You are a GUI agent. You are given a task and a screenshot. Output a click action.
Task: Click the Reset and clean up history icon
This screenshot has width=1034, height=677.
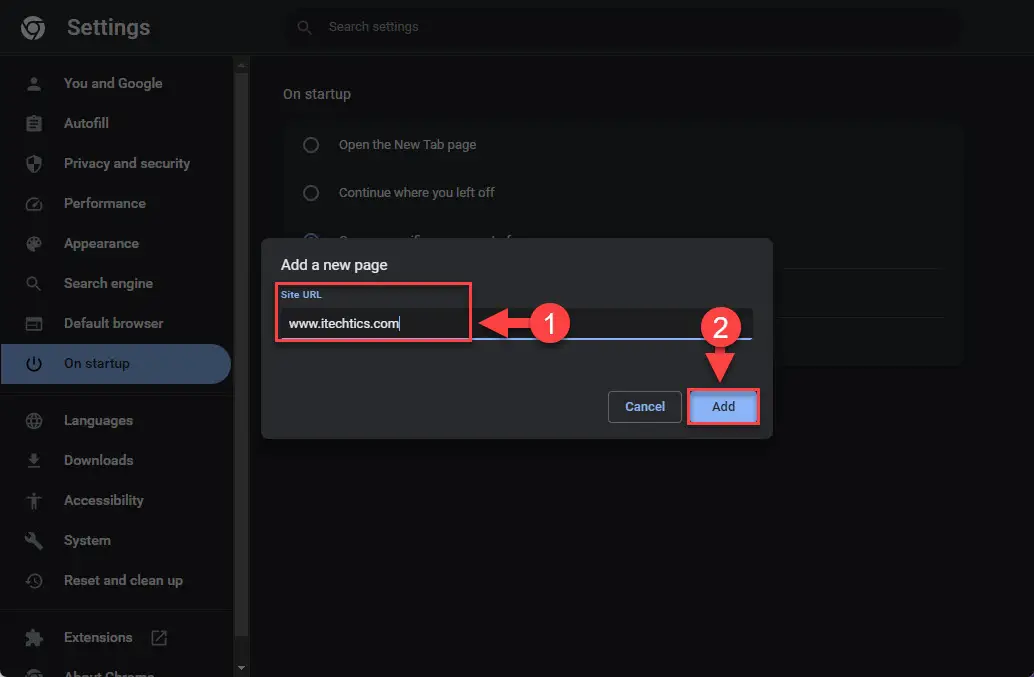[x=34, y=581]
